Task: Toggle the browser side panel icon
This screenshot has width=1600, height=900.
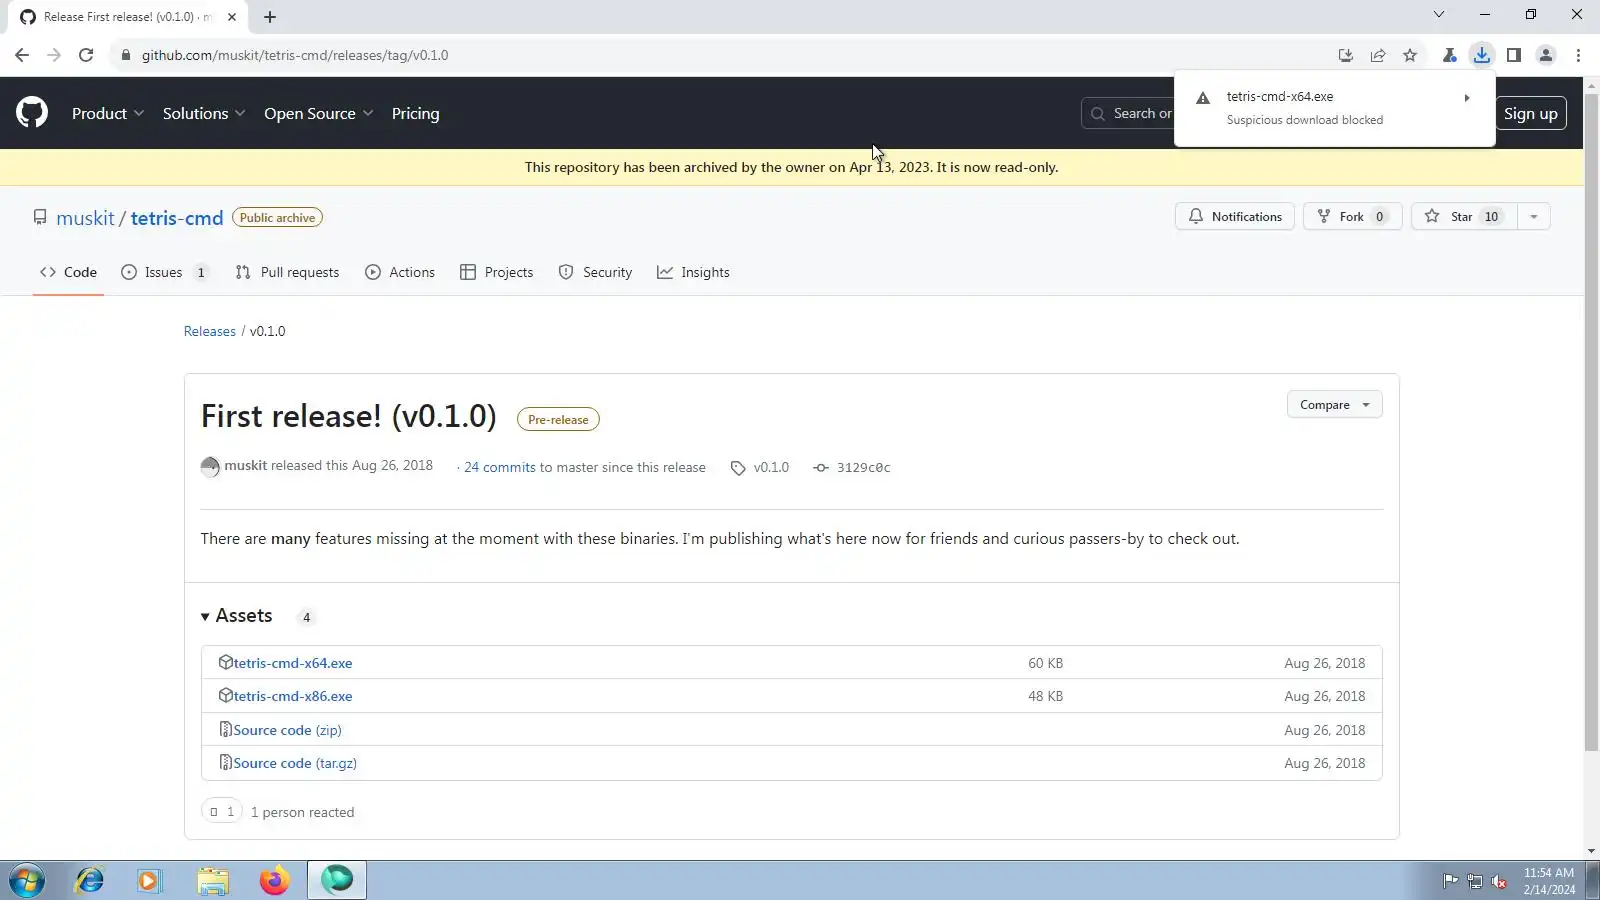Action: click(x=1514, y=55)
